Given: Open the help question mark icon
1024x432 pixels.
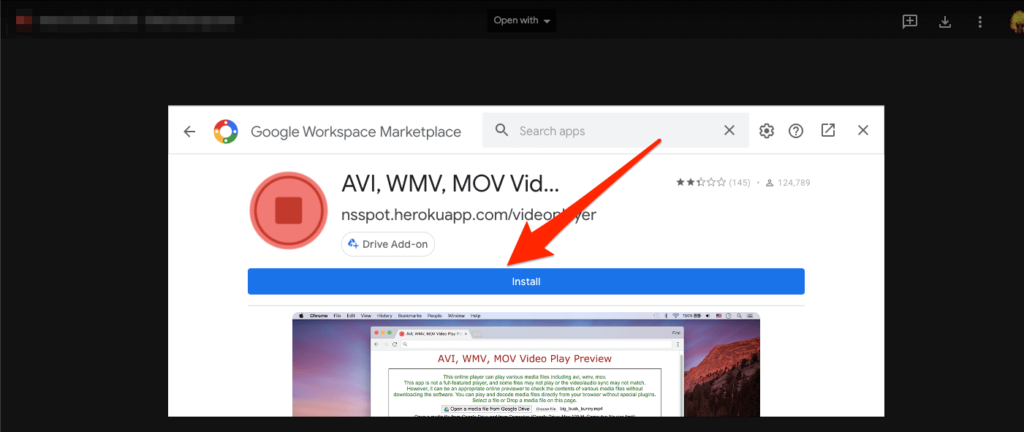Looking at the screenshot, I should 795,131.
